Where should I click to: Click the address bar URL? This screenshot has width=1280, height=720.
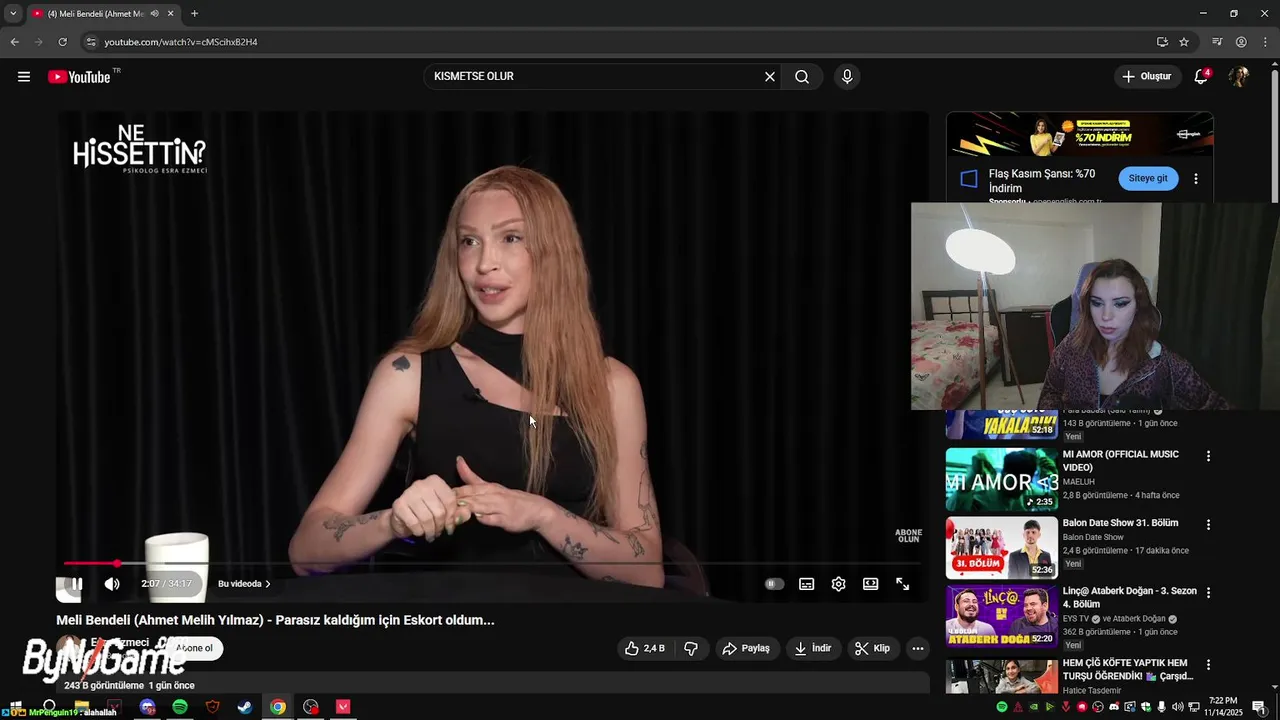click(181, 42)
